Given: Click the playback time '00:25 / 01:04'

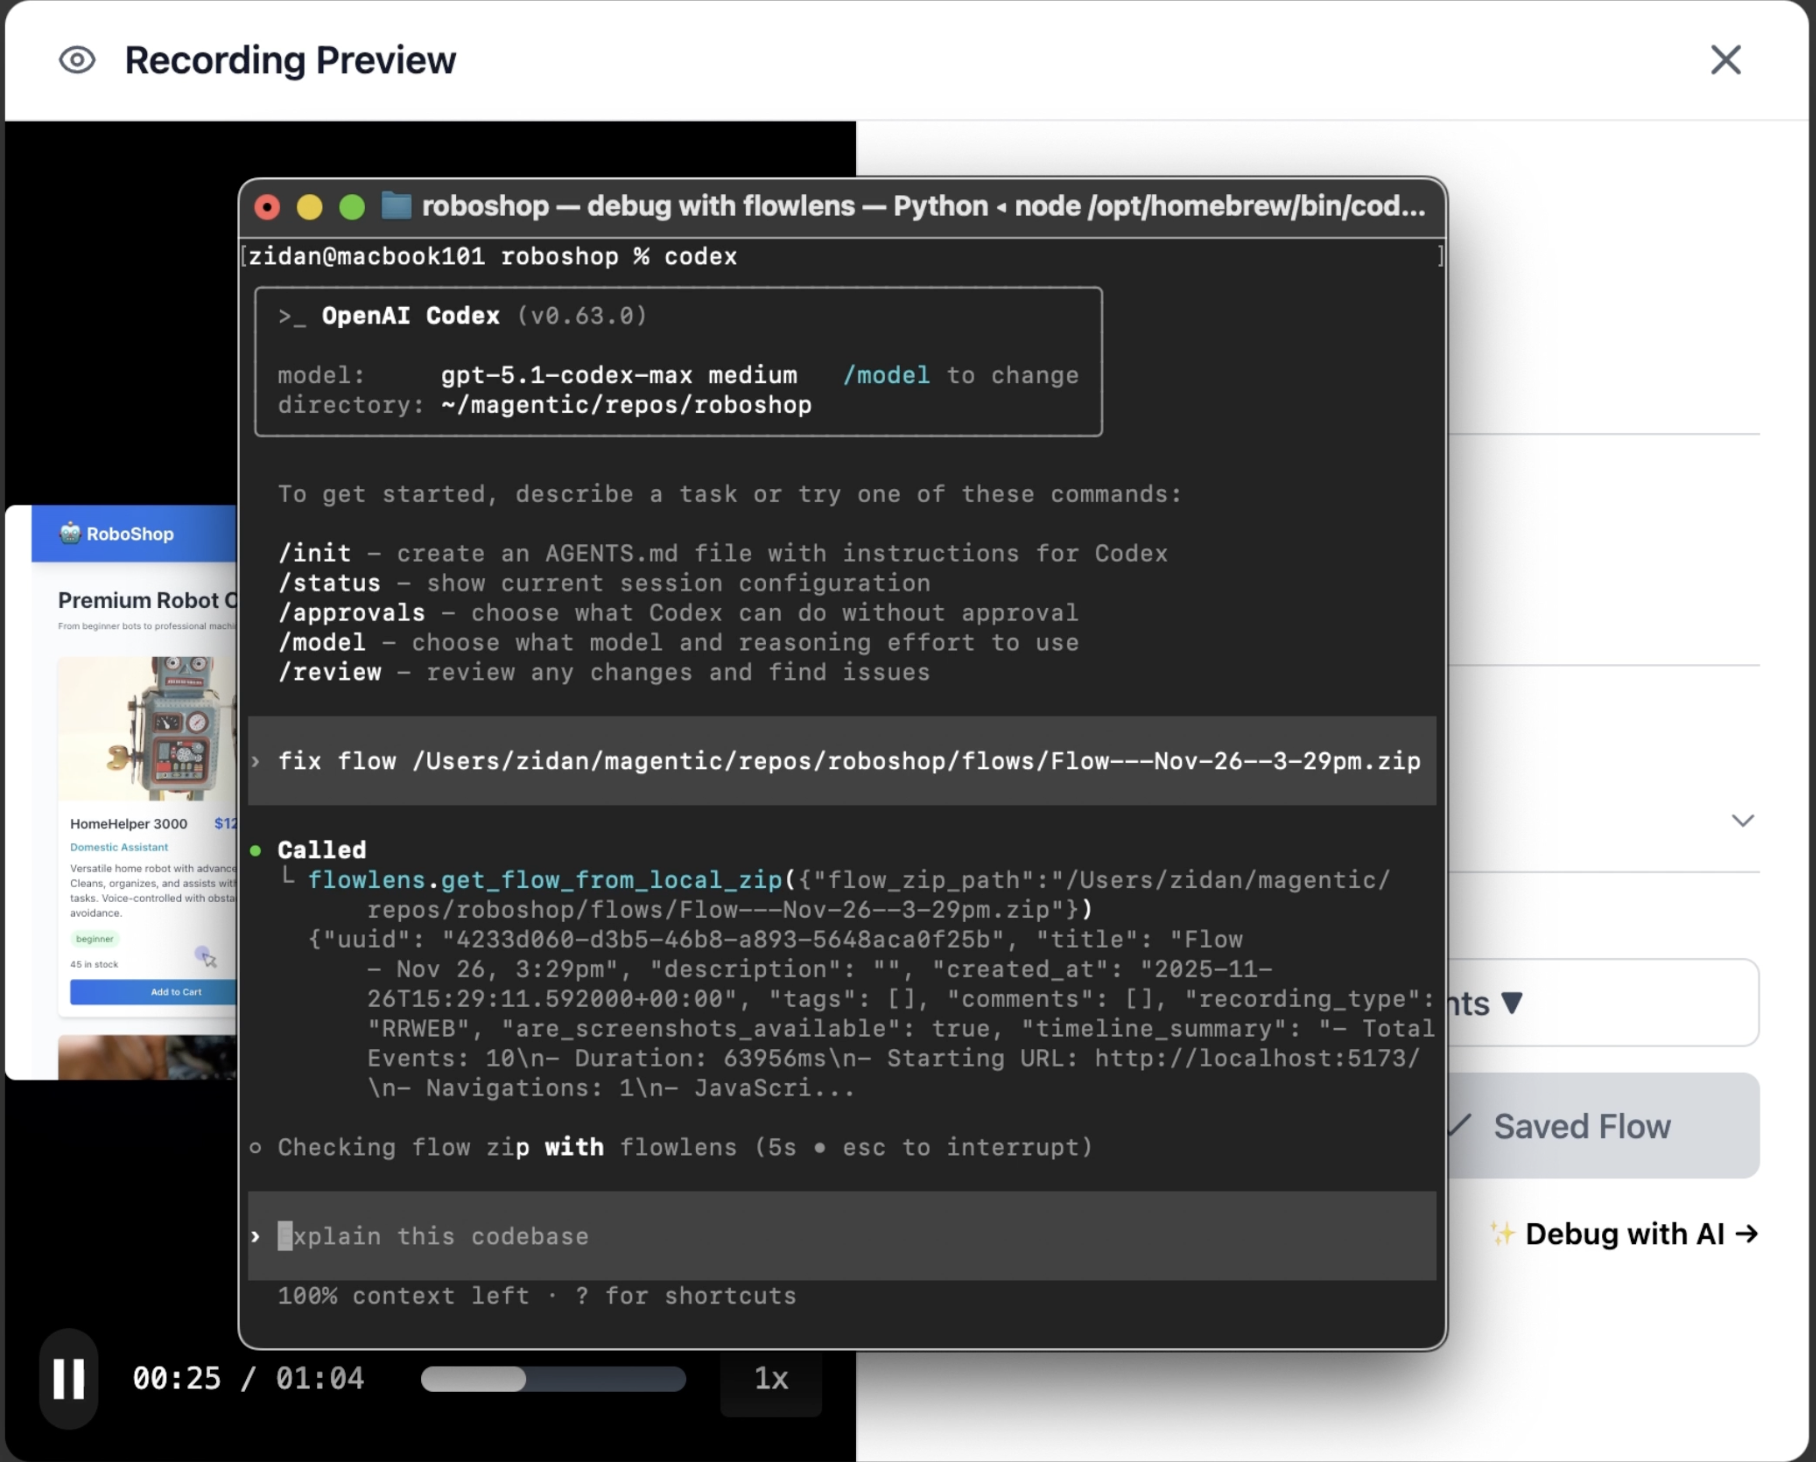Looking at the screenshot, I should pyautogui.click(x=248, y=1378).
